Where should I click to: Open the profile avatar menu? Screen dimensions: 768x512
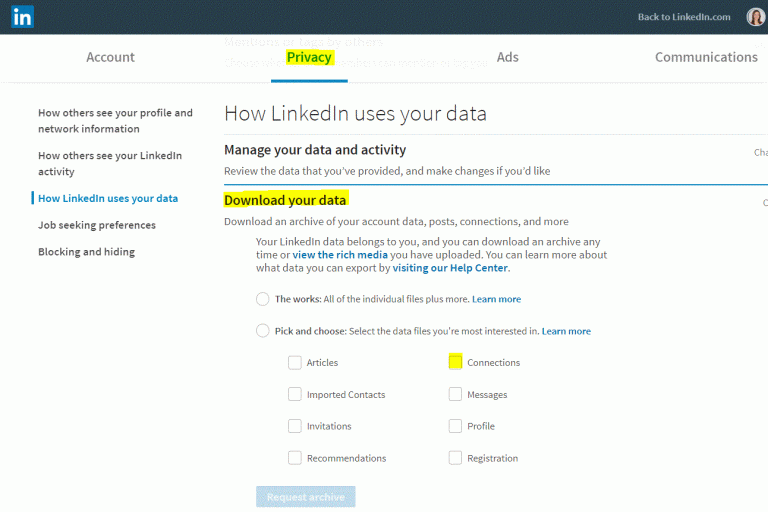(755, 17)
